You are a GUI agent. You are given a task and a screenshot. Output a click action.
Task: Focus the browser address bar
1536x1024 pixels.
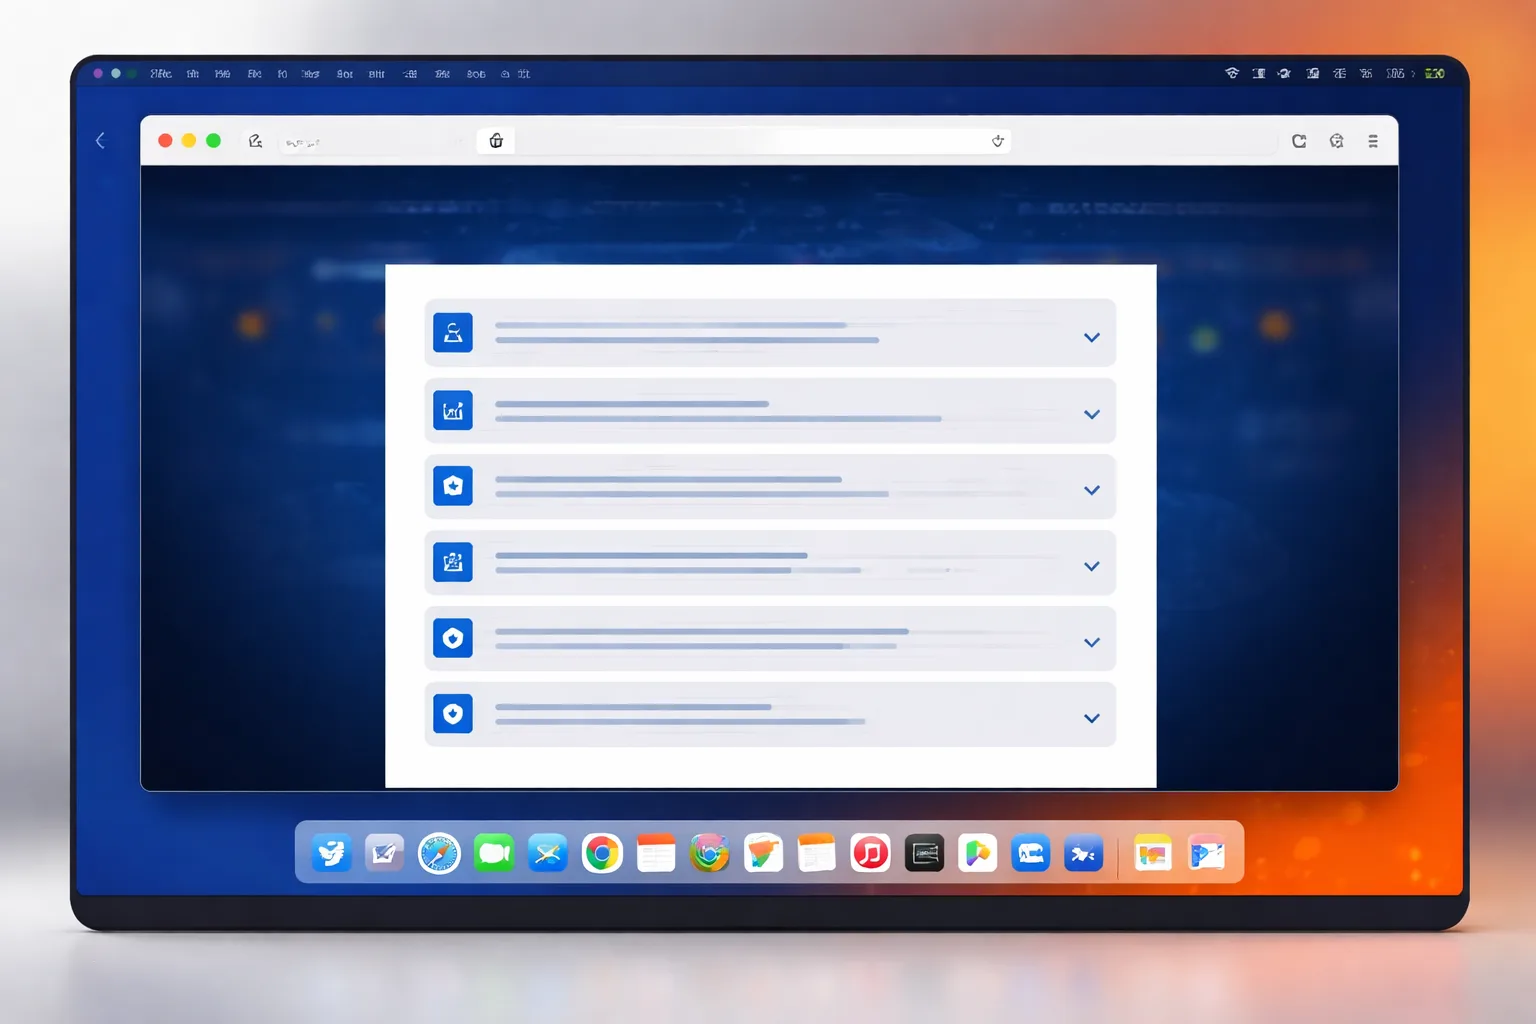(x=745, y=141)
